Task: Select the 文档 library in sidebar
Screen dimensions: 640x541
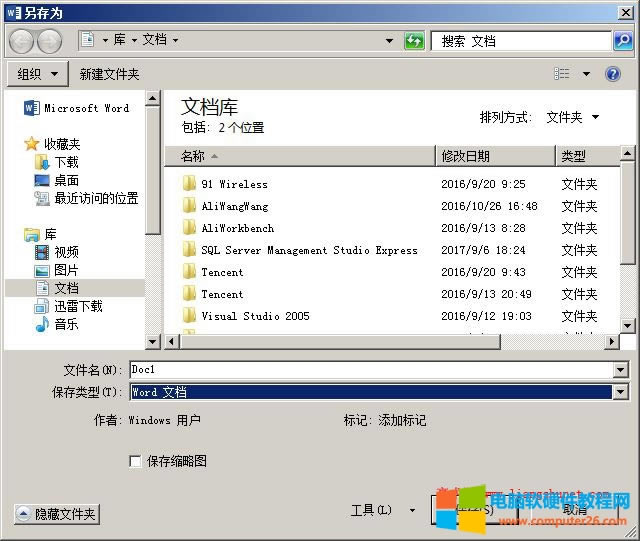Action: 57,288
